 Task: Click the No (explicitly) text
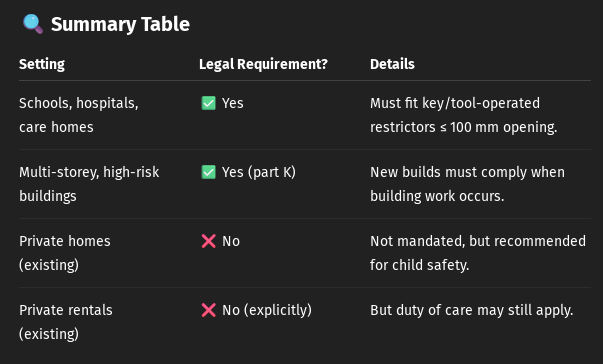pyautogui.click(x=267, y=310)
